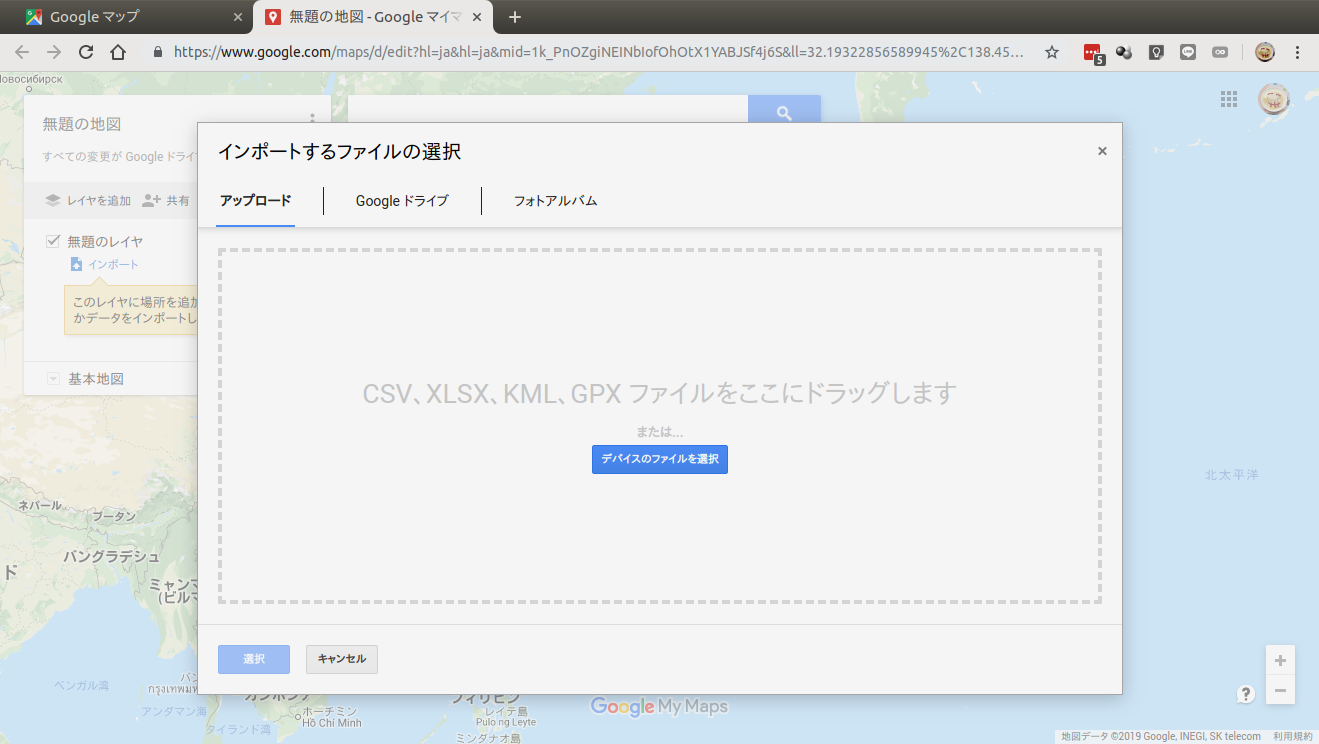Open Chrome's three-dot browser menu

click(x=1297, y=51)
